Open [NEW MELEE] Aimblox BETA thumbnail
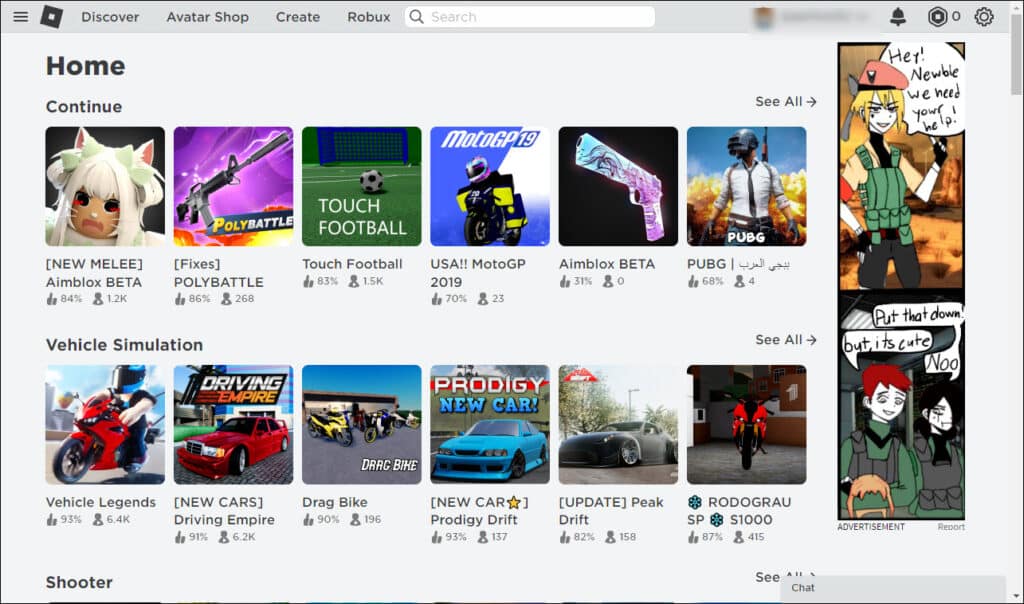 tap(105, 186)
